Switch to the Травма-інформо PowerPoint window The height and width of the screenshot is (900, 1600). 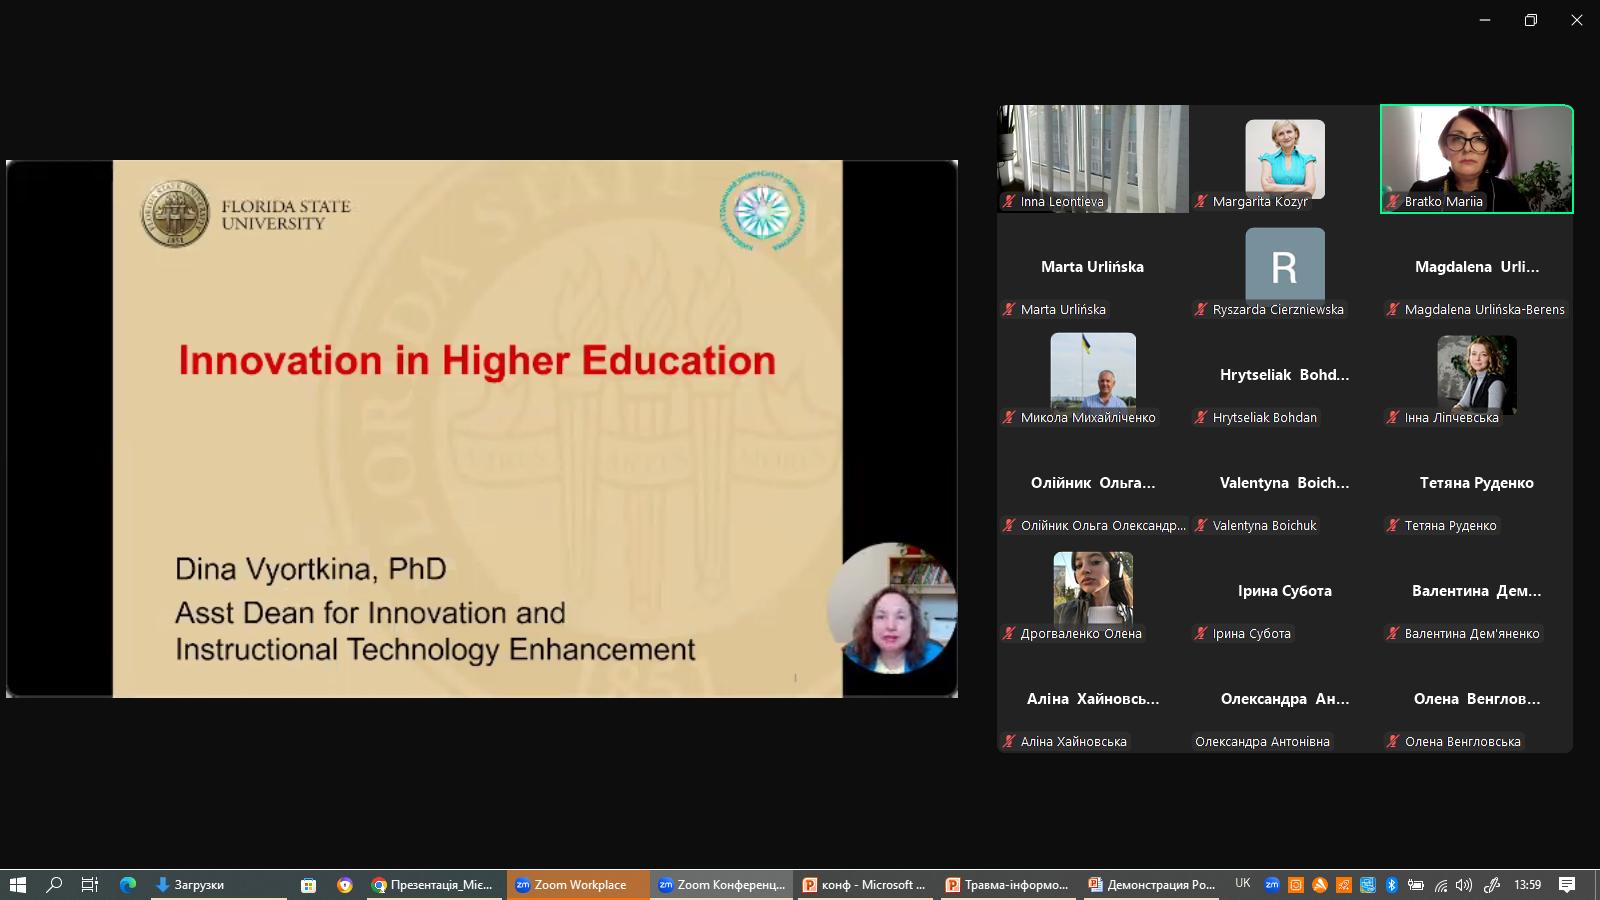1008,885
